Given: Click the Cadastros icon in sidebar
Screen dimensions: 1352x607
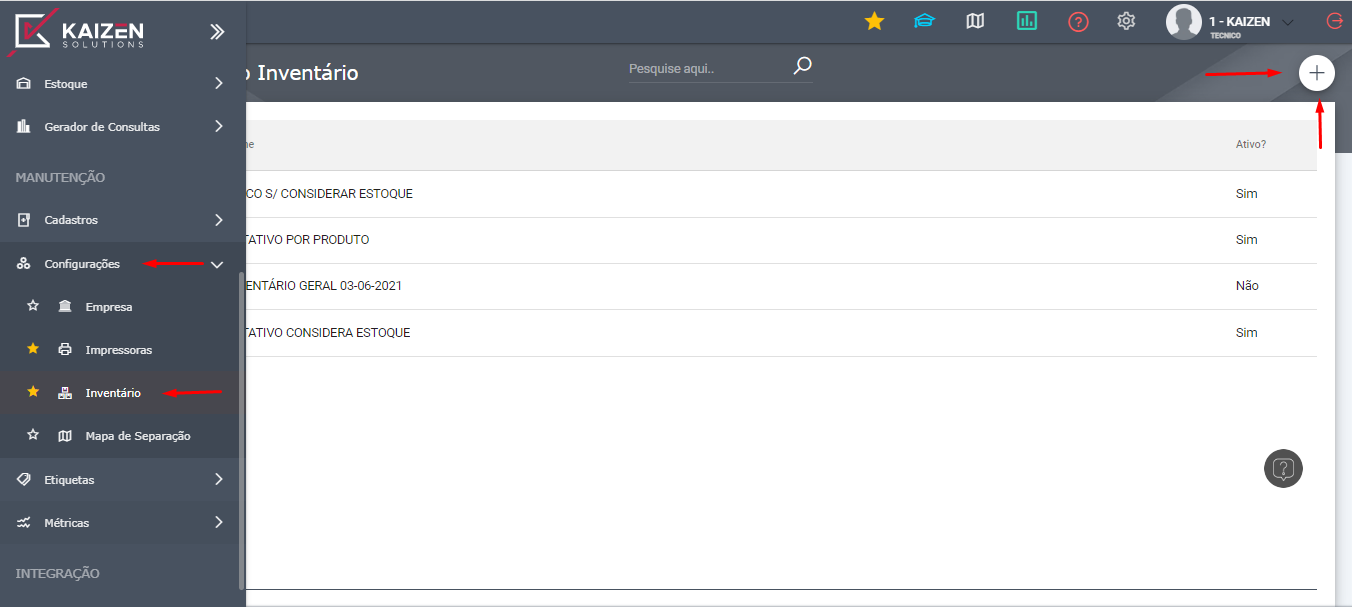Looking at the screenshot, I should 24,220.
